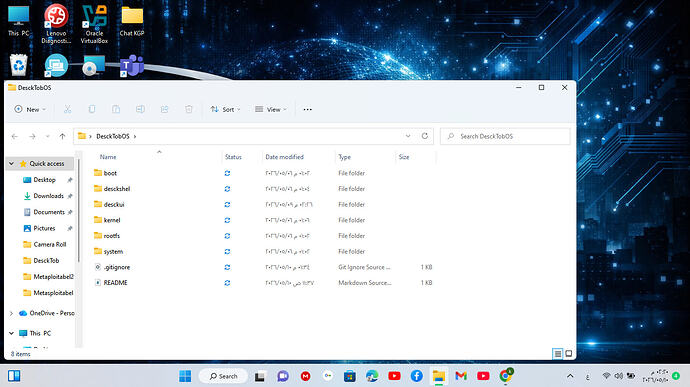The width and height of the screenshot is (690, 387).
Task: Open Gmail from the taskbar
Action: click(x=461, y=376)
